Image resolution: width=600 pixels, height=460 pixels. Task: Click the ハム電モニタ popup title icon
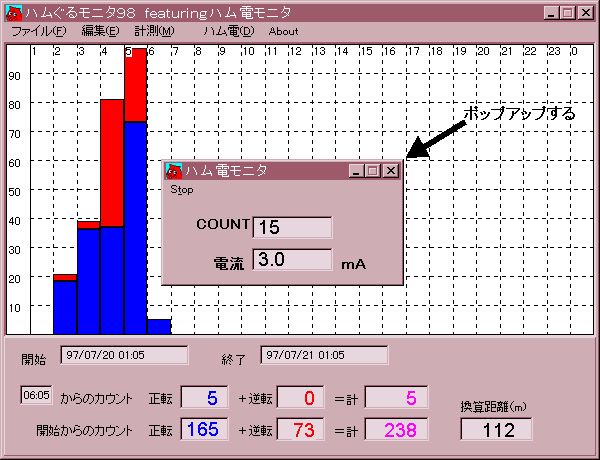pyautogui.click(x=174, y=171)
